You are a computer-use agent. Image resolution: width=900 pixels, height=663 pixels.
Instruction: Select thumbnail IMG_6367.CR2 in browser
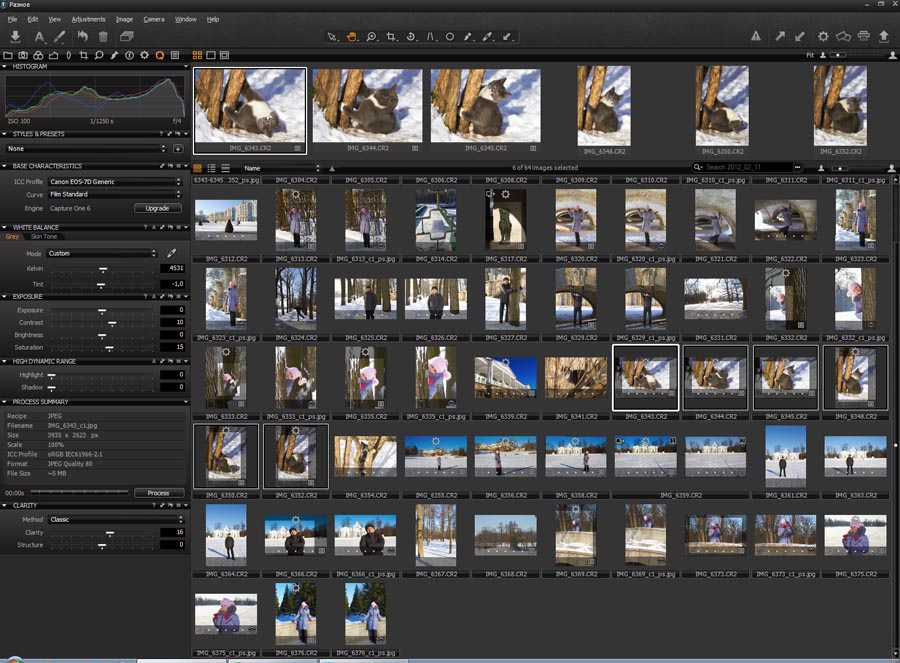[x=436, y=535]
